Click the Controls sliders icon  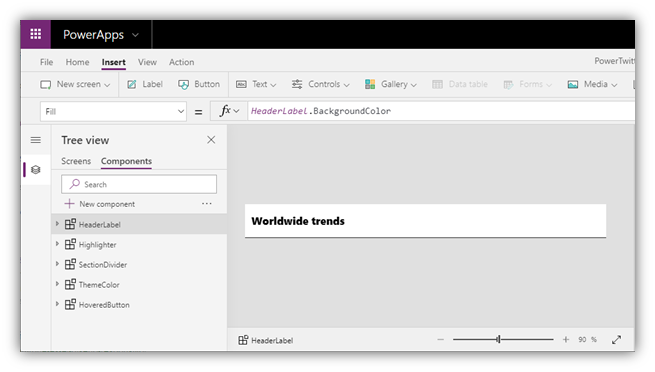297,84
